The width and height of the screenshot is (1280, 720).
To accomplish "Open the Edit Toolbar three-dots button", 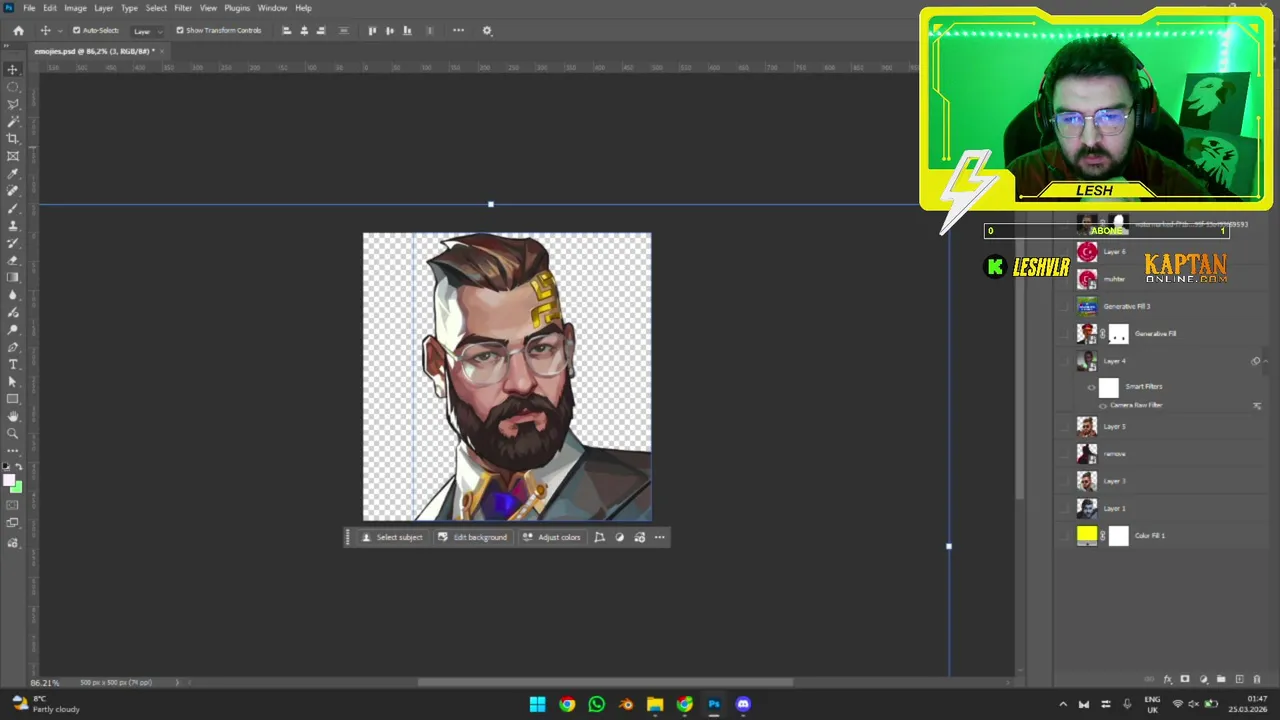I will 13,451.
